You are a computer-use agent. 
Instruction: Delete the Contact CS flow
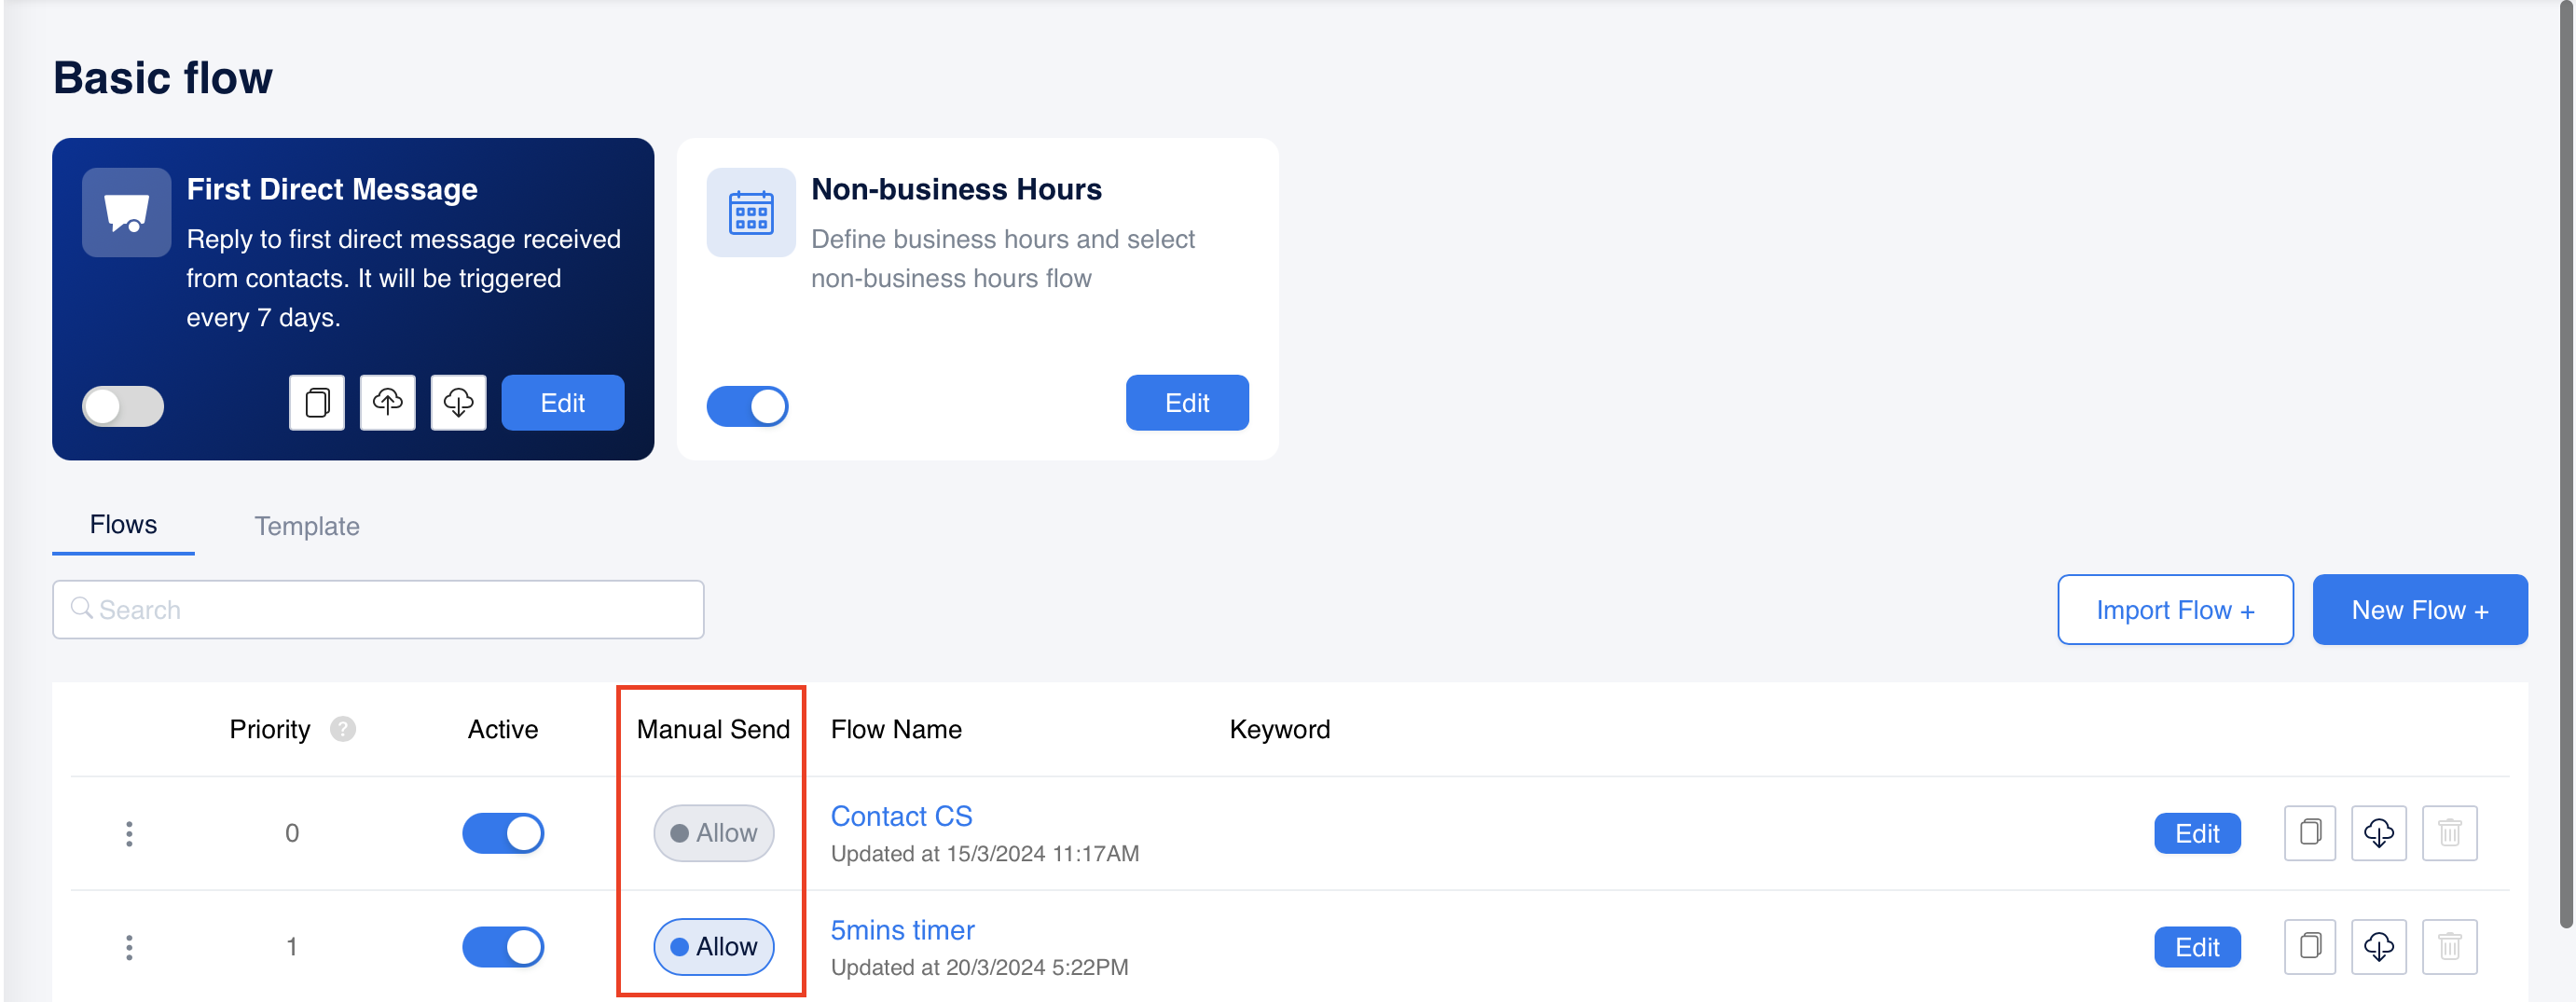(x=2449, y=833)
